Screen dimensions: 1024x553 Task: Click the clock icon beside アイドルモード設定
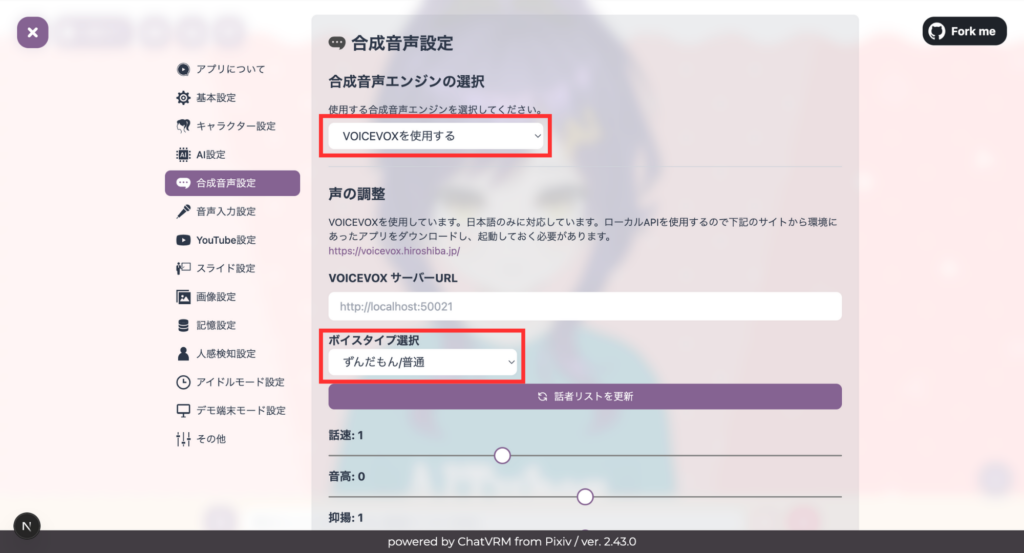[x=183, y=382]
